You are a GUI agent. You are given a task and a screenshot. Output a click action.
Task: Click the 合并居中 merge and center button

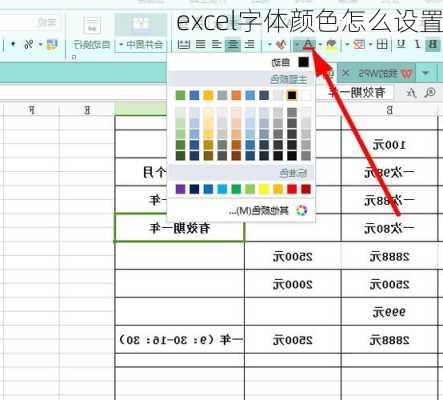(141, 44)
